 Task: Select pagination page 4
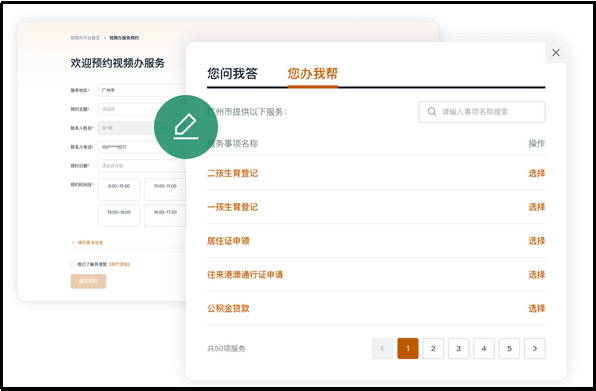point(484,348)
